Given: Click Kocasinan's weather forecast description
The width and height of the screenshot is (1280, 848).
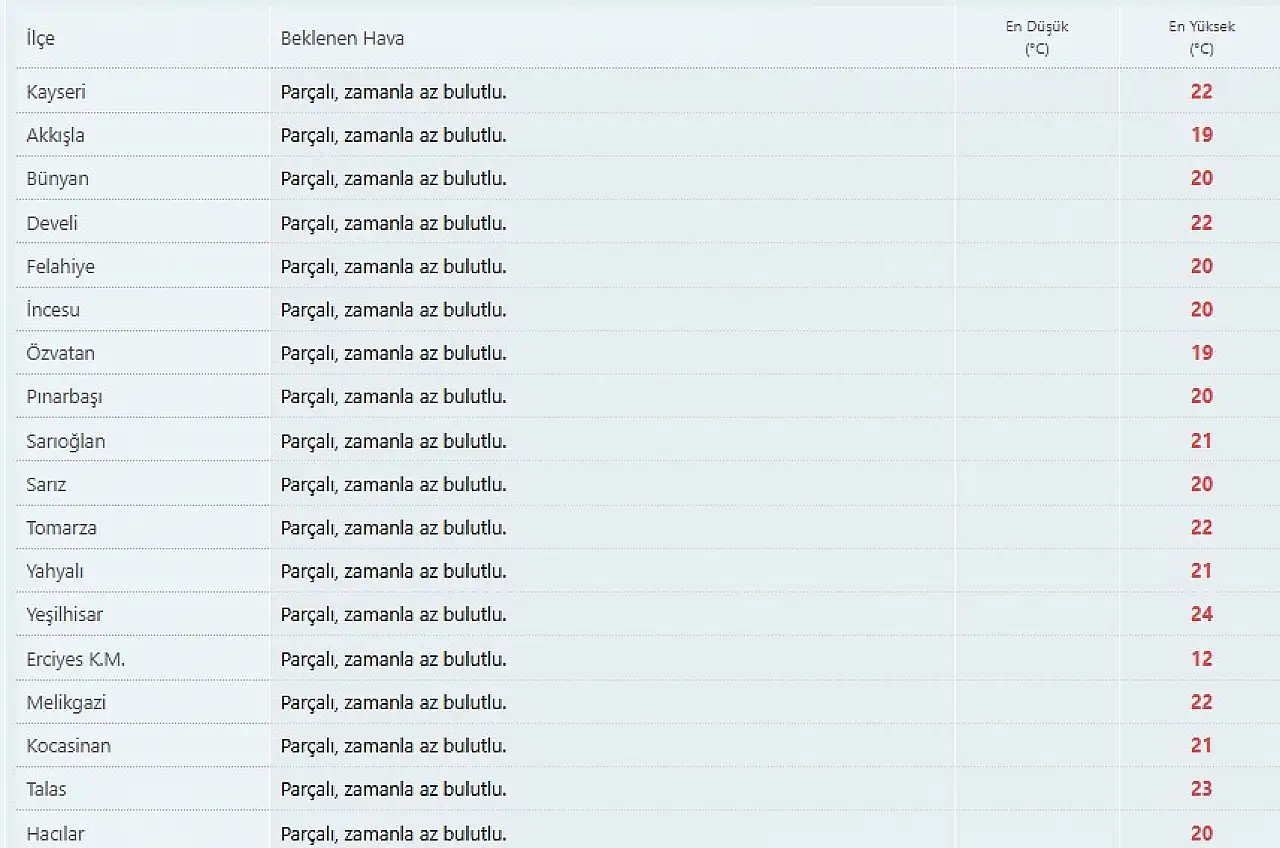Looking at the screenshot, I should coord(393,746).
